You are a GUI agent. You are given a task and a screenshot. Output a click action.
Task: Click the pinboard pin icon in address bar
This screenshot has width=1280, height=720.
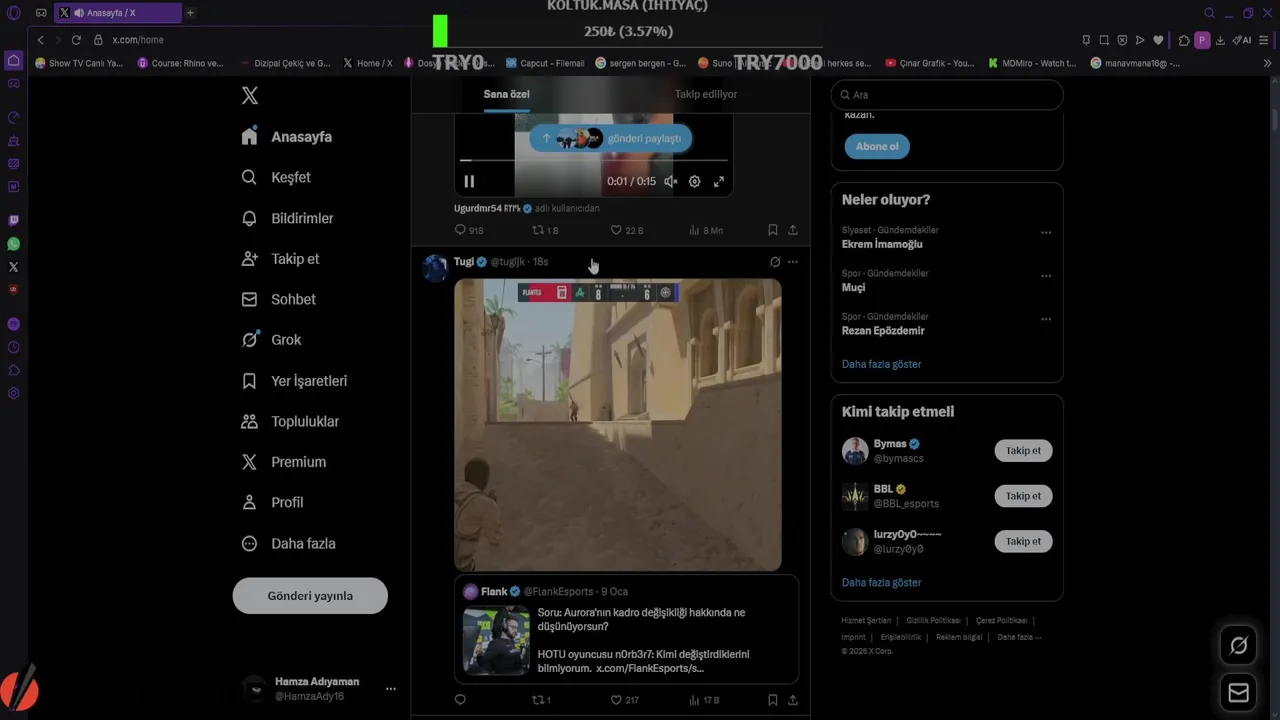[x=1086, y=40]
